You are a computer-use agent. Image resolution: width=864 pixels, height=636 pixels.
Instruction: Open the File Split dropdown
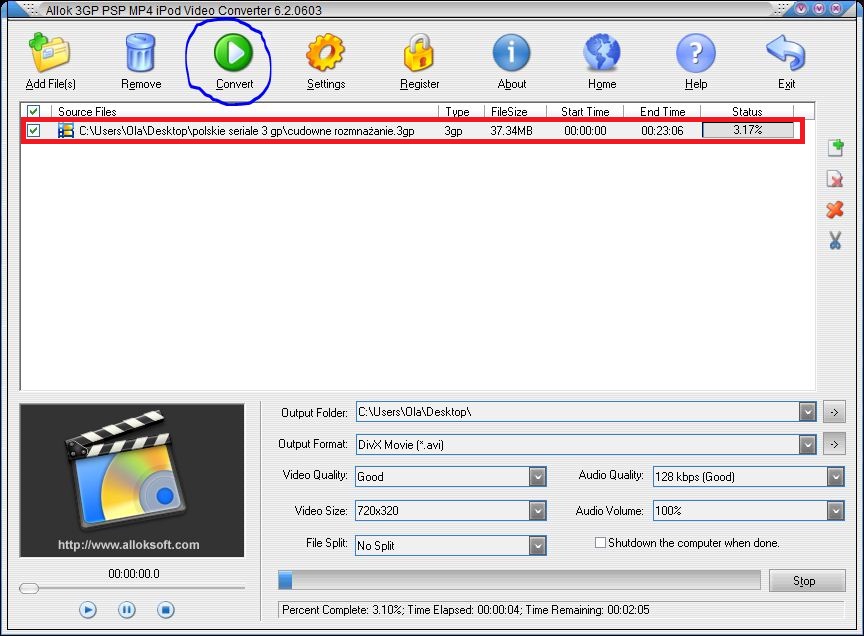(x=537, y=546)
